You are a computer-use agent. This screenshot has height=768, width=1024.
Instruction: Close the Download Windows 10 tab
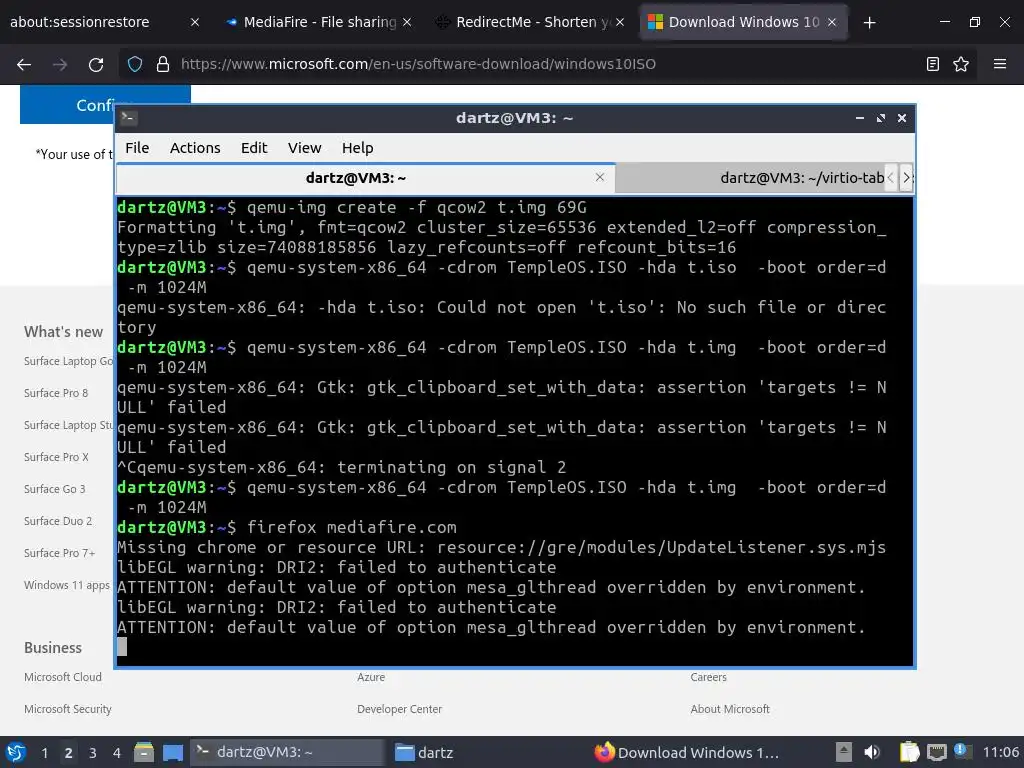832,22
